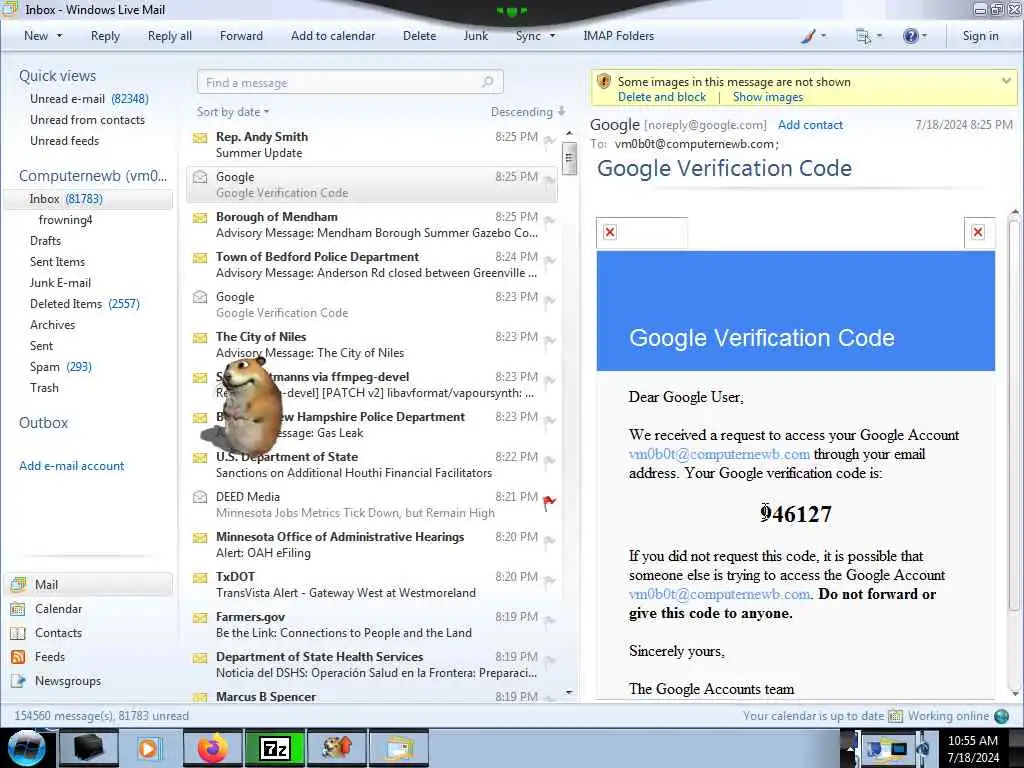
Task: Toggle the red flag on DEED Media email
Action: coord(549,502)
